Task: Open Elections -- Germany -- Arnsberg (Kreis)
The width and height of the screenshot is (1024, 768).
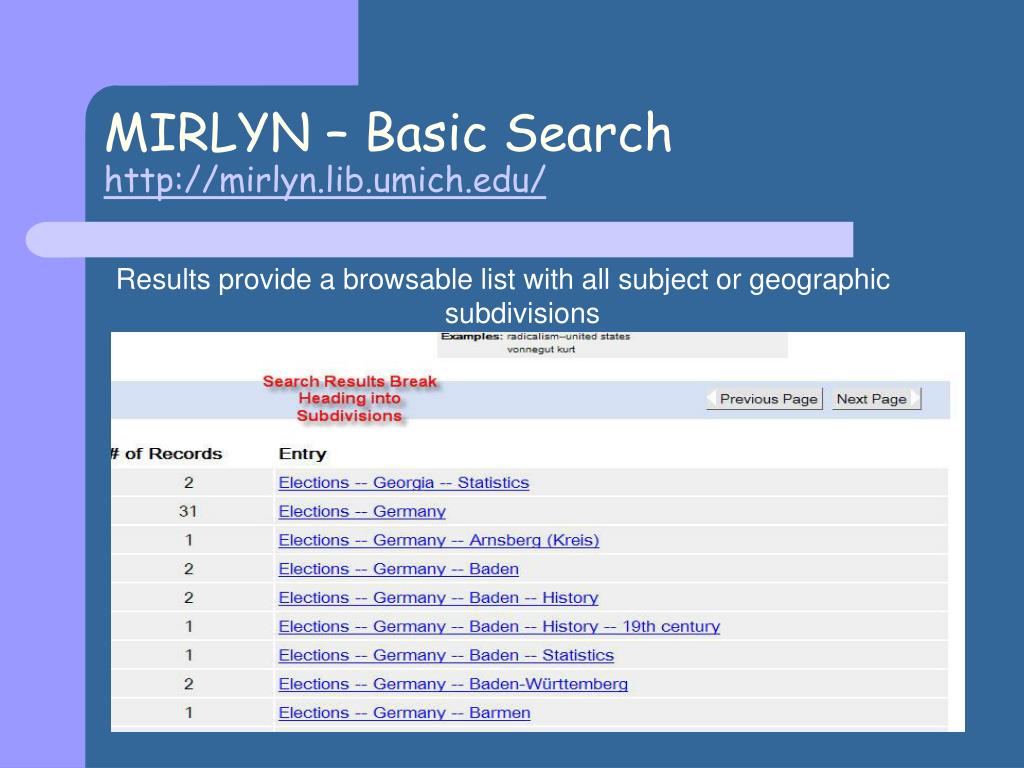Action: (x=439, y=540)
